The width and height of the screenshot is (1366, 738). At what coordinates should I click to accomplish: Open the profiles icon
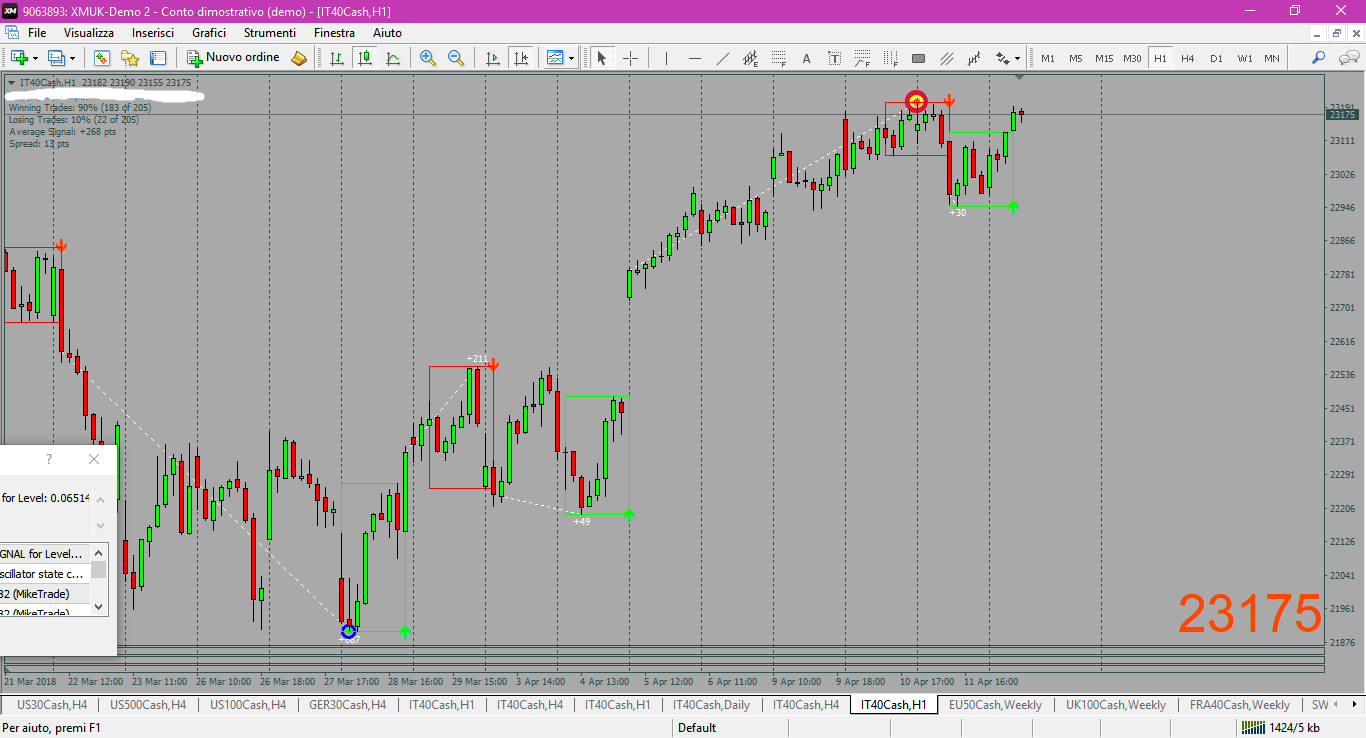pos(57,58)
